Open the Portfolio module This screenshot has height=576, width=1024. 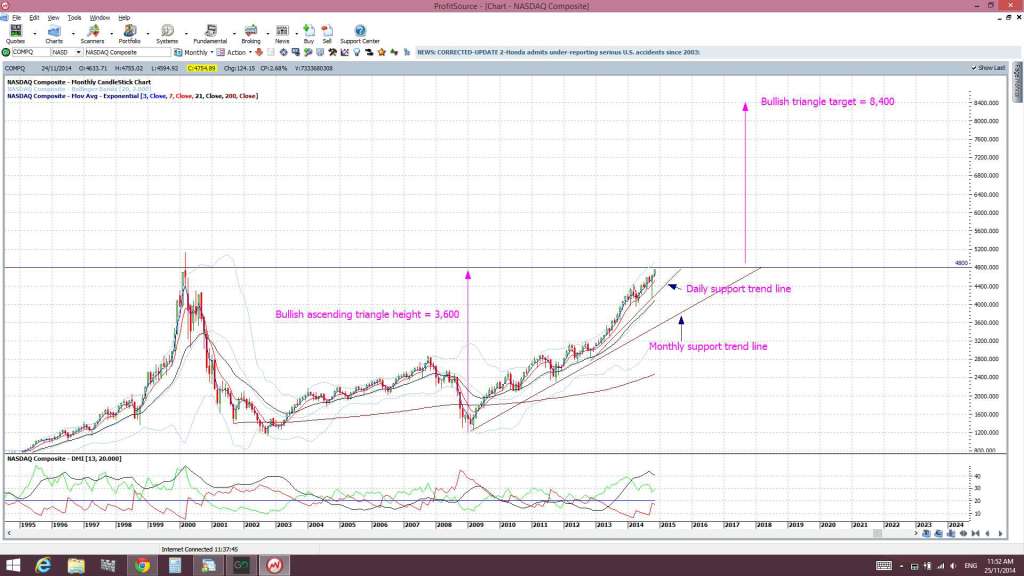pos(129,34)
